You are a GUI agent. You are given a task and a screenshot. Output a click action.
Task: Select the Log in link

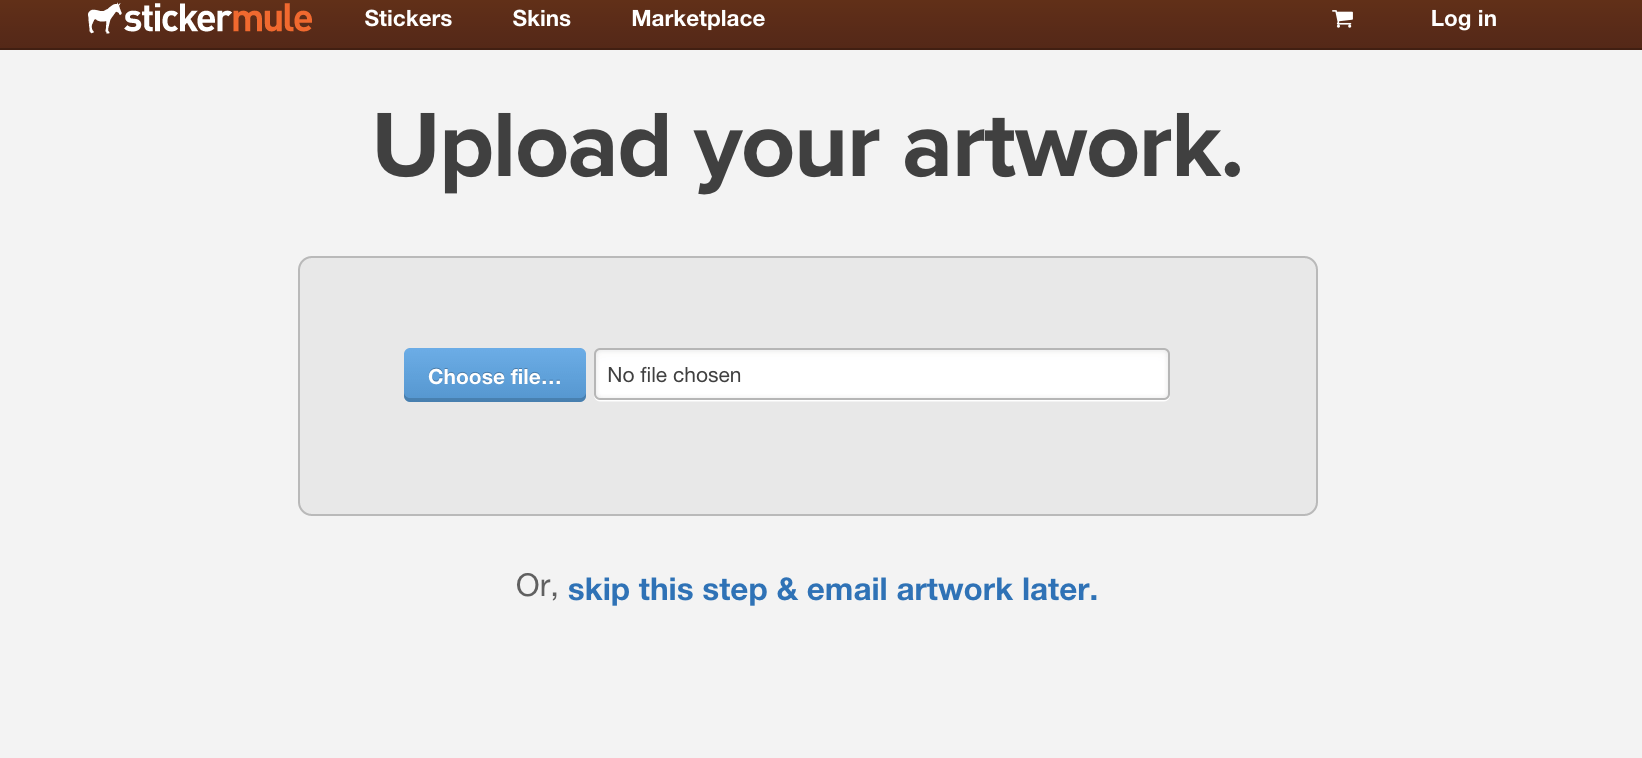pyautogui.click(x=1463, y=19)
